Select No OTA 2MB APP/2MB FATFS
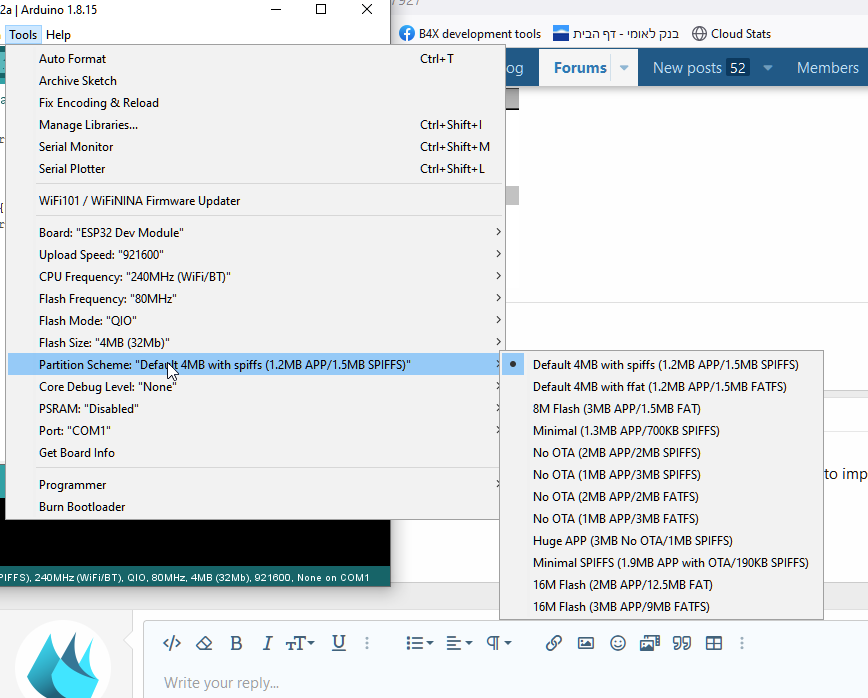 pyautogui.click(x=662, y=497)
